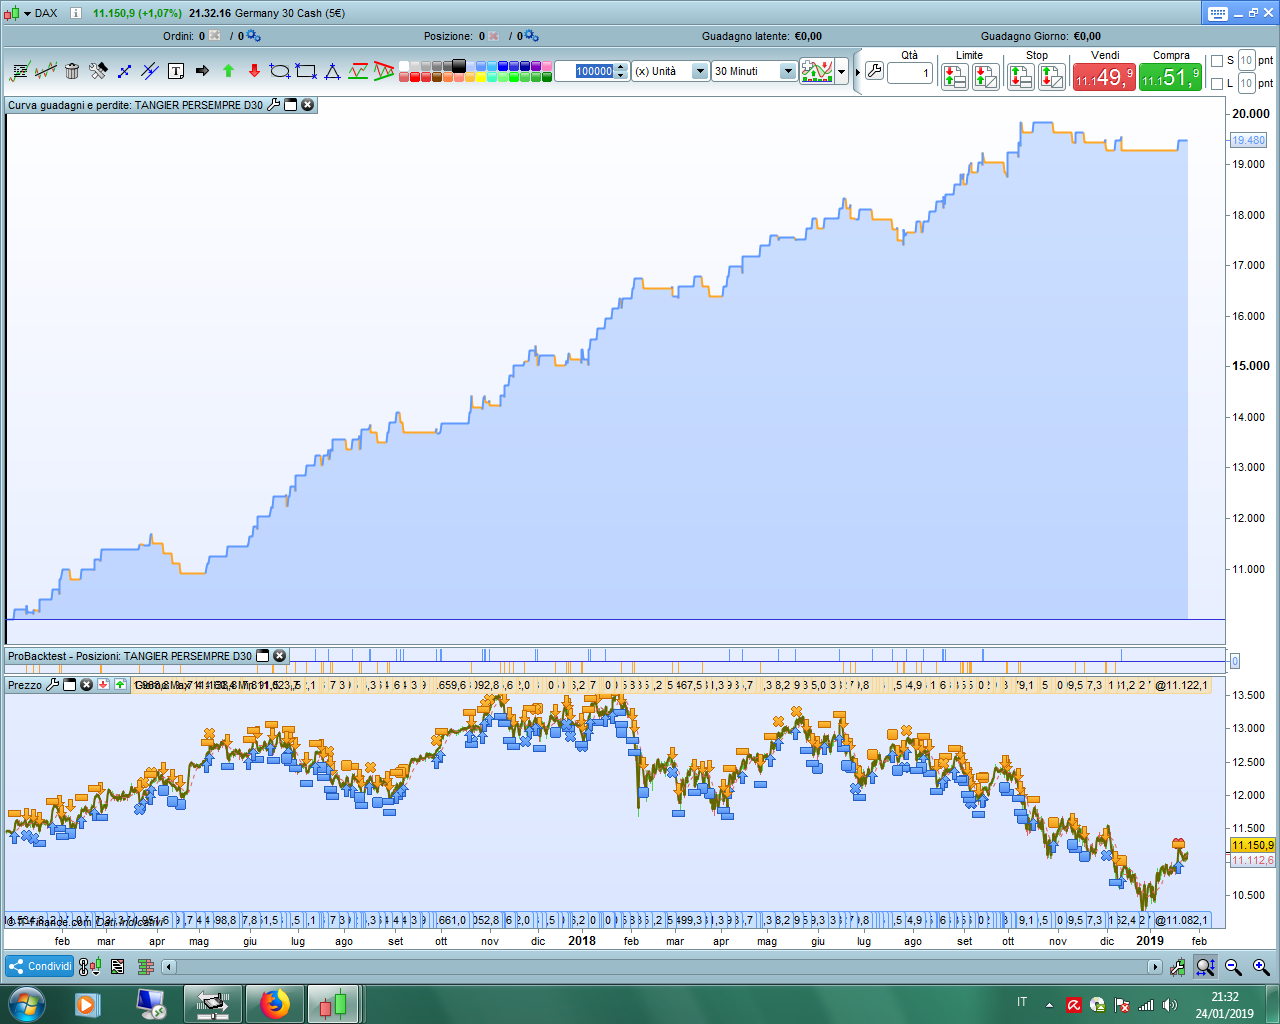The image size is (1280, 1024).
Task: Click the delete objects trash can icon
Action: [72, 71]
